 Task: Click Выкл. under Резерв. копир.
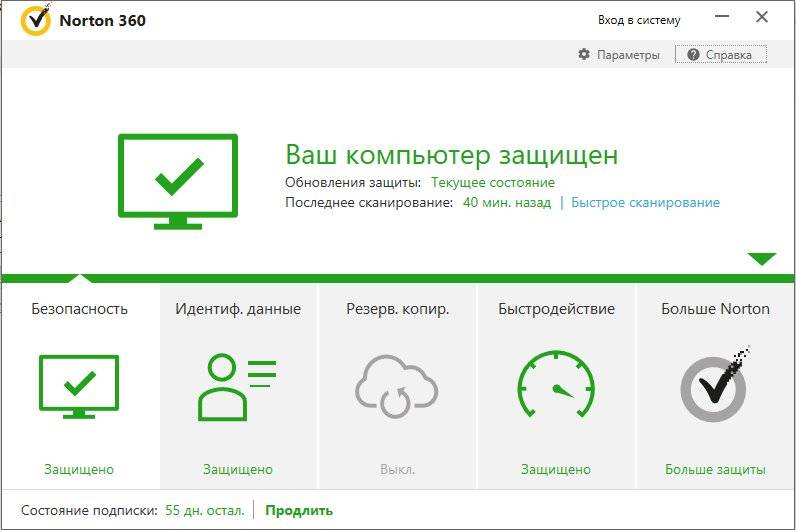[397, 470]
